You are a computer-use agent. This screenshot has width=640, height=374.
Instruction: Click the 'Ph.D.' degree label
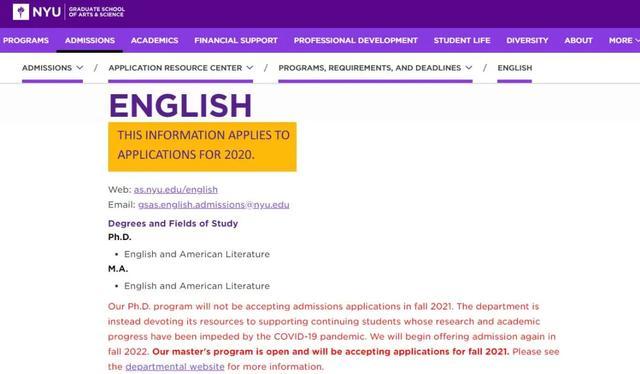click(120, 237)
